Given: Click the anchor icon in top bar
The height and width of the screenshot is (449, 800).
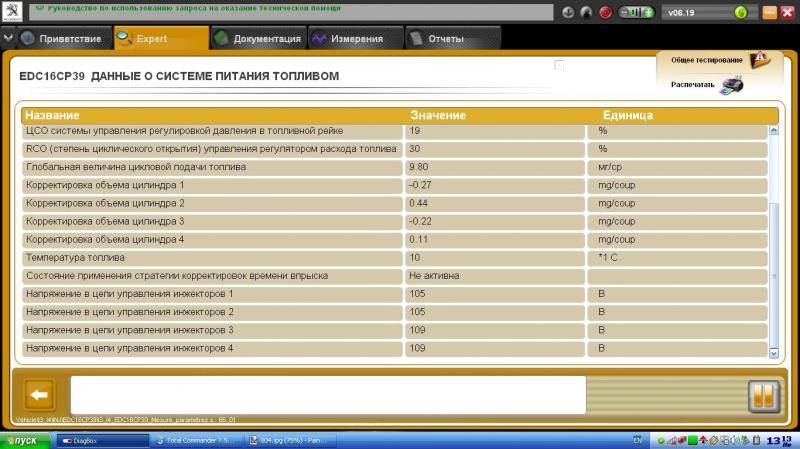Looking at the screenshot, I should click(x=568, y=13).
